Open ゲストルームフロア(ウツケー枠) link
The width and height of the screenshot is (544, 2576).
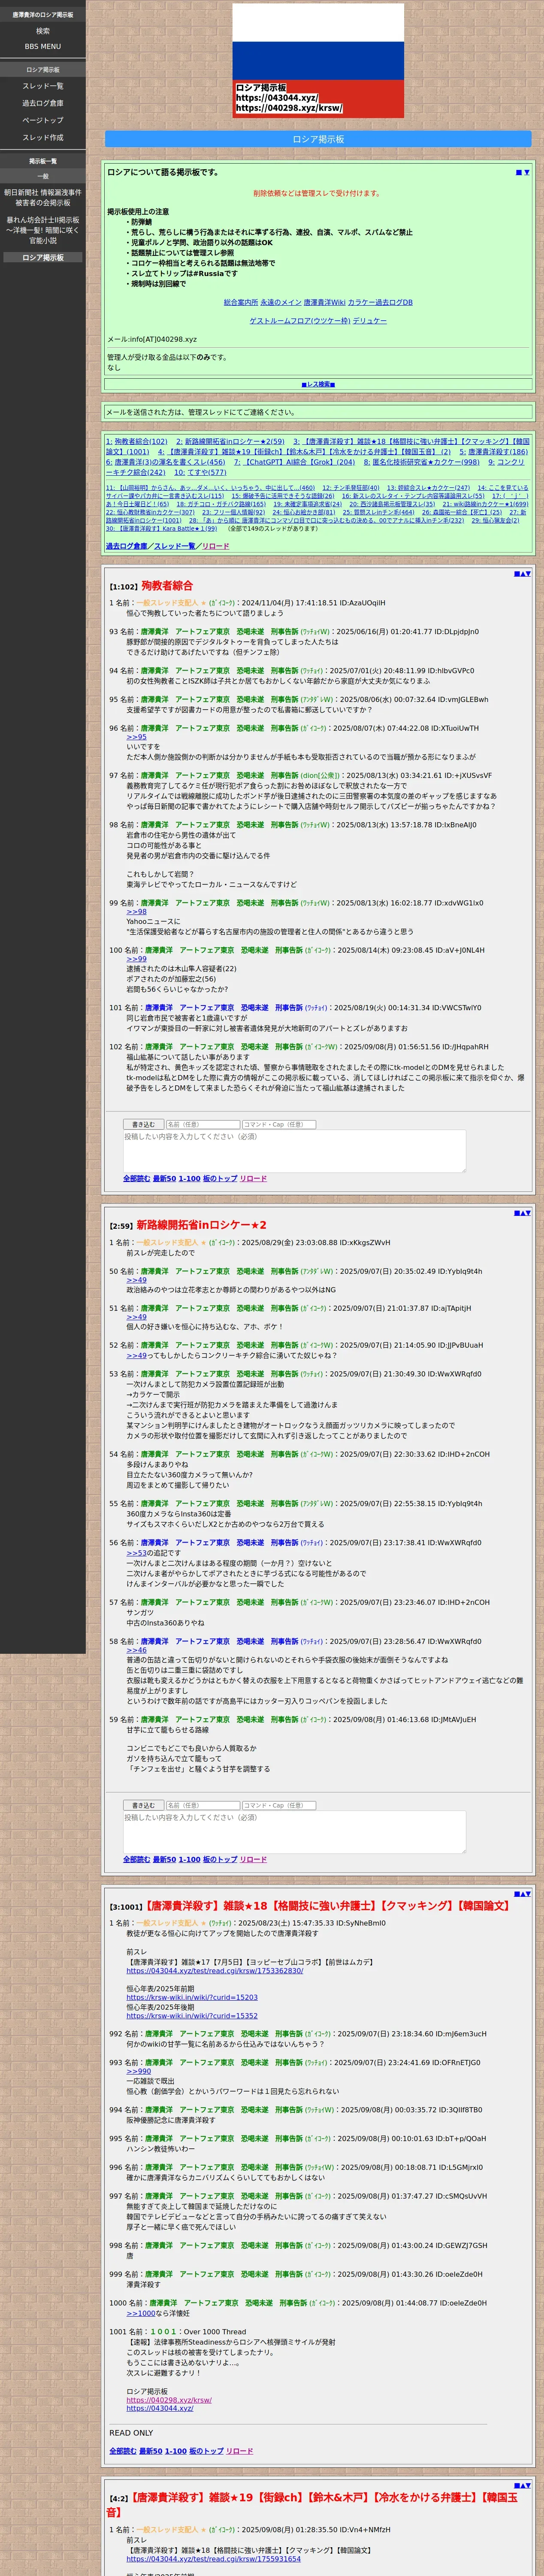point(299,321)
